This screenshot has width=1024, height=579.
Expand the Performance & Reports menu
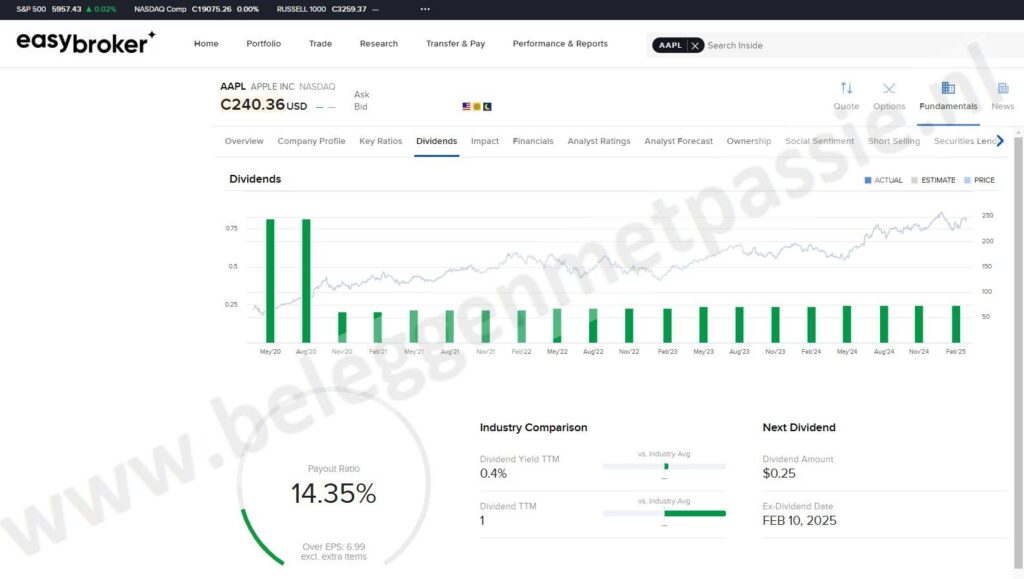pyautogui.click(x=560, y=44)
